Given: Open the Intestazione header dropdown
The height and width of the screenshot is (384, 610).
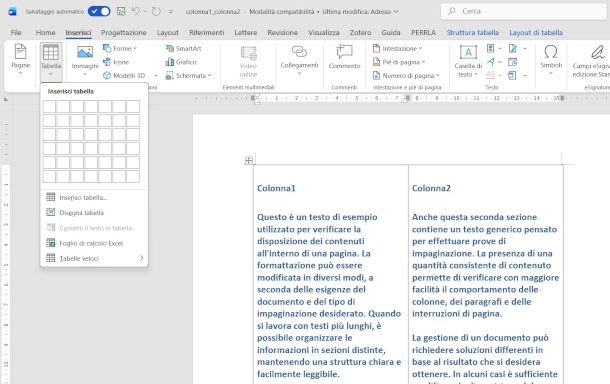Looking at the screenshot, I should 397,49.
